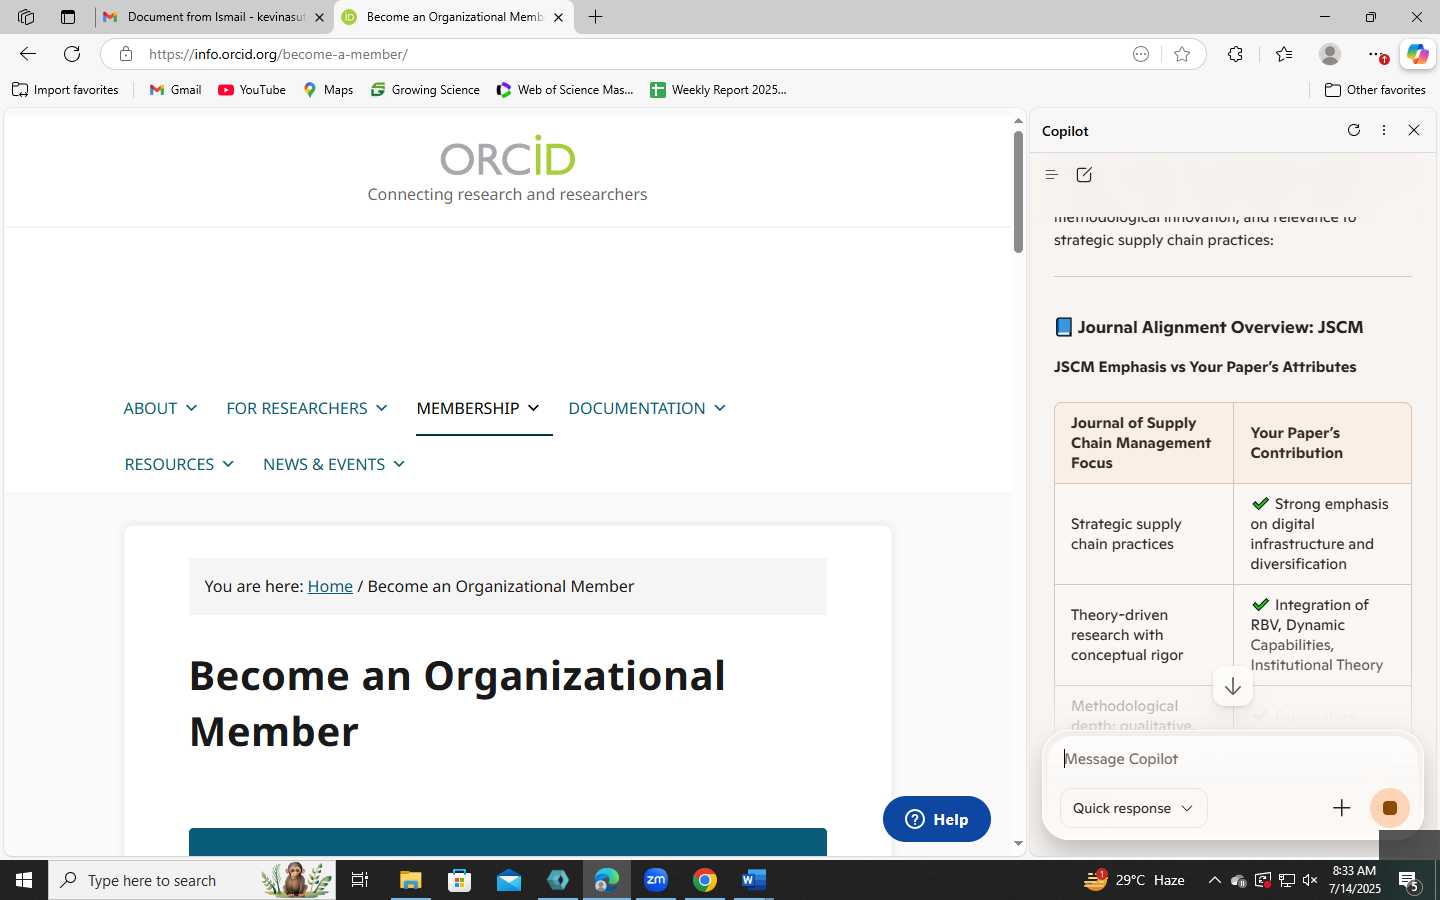Open Google Chrome from taskbar
The width and height of the screenshot is (1440, 900).
pos(705,880)
